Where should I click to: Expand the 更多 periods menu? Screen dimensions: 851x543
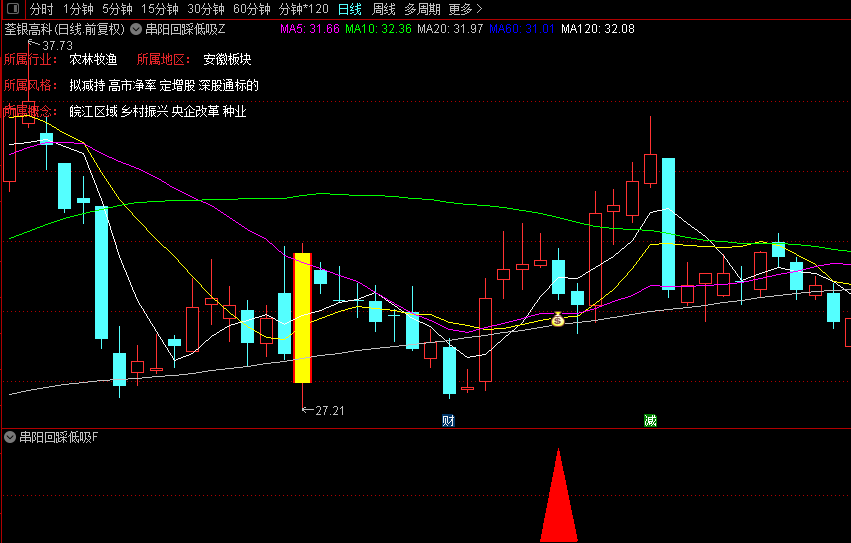point(465,9)
